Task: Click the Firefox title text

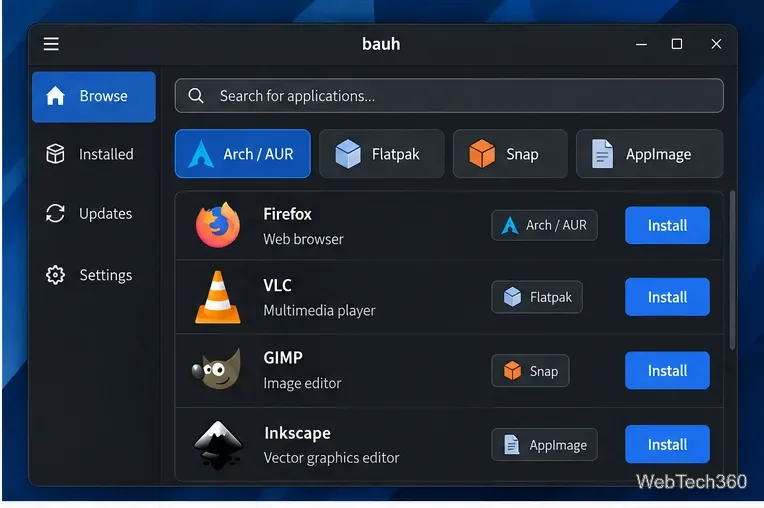Action: point(287,214)
